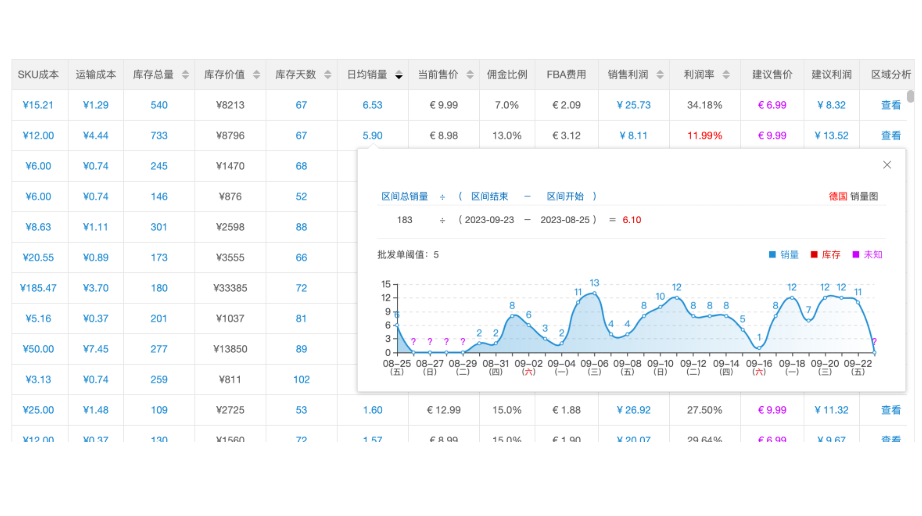Sort the 销售利润 column

point(658,75)
